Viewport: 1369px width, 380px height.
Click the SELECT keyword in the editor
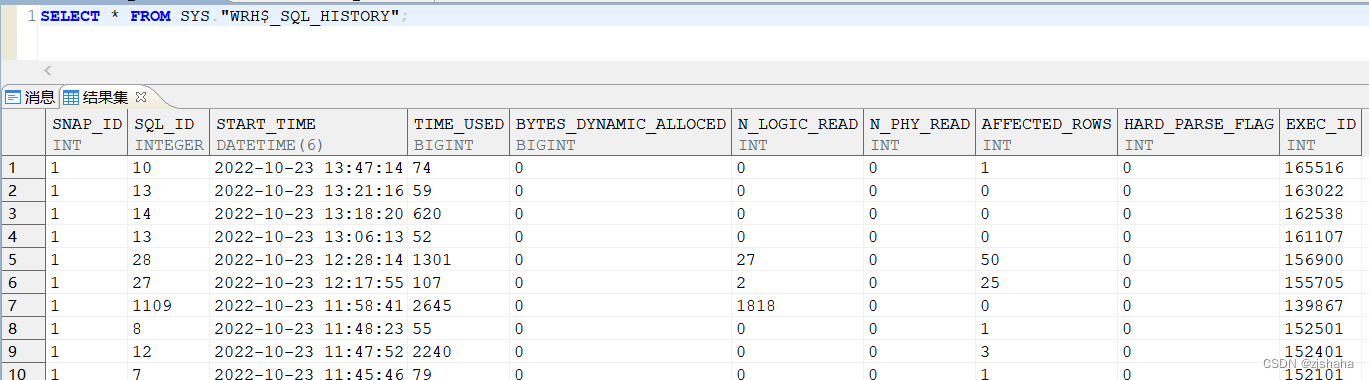click(x=70, y=17)
